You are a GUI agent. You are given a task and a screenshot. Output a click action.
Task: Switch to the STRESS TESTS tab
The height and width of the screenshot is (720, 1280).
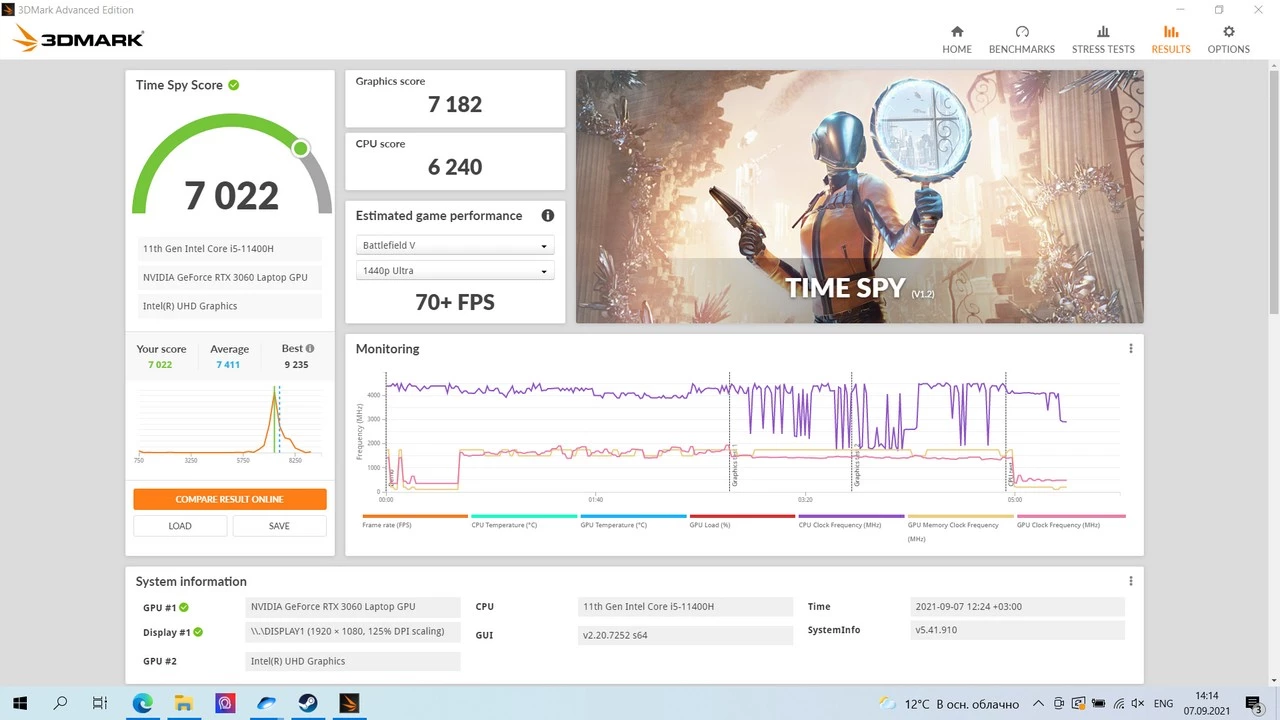click(x=1103, y=40)
